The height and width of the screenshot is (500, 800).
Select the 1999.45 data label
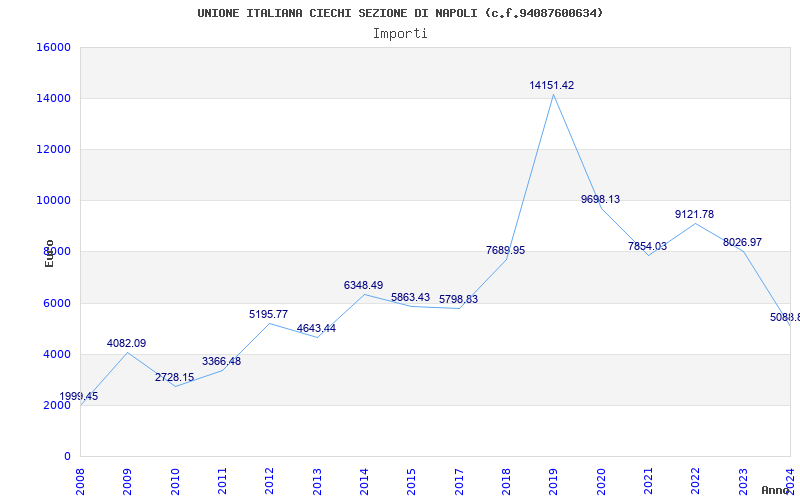click(x=79, y=396)
